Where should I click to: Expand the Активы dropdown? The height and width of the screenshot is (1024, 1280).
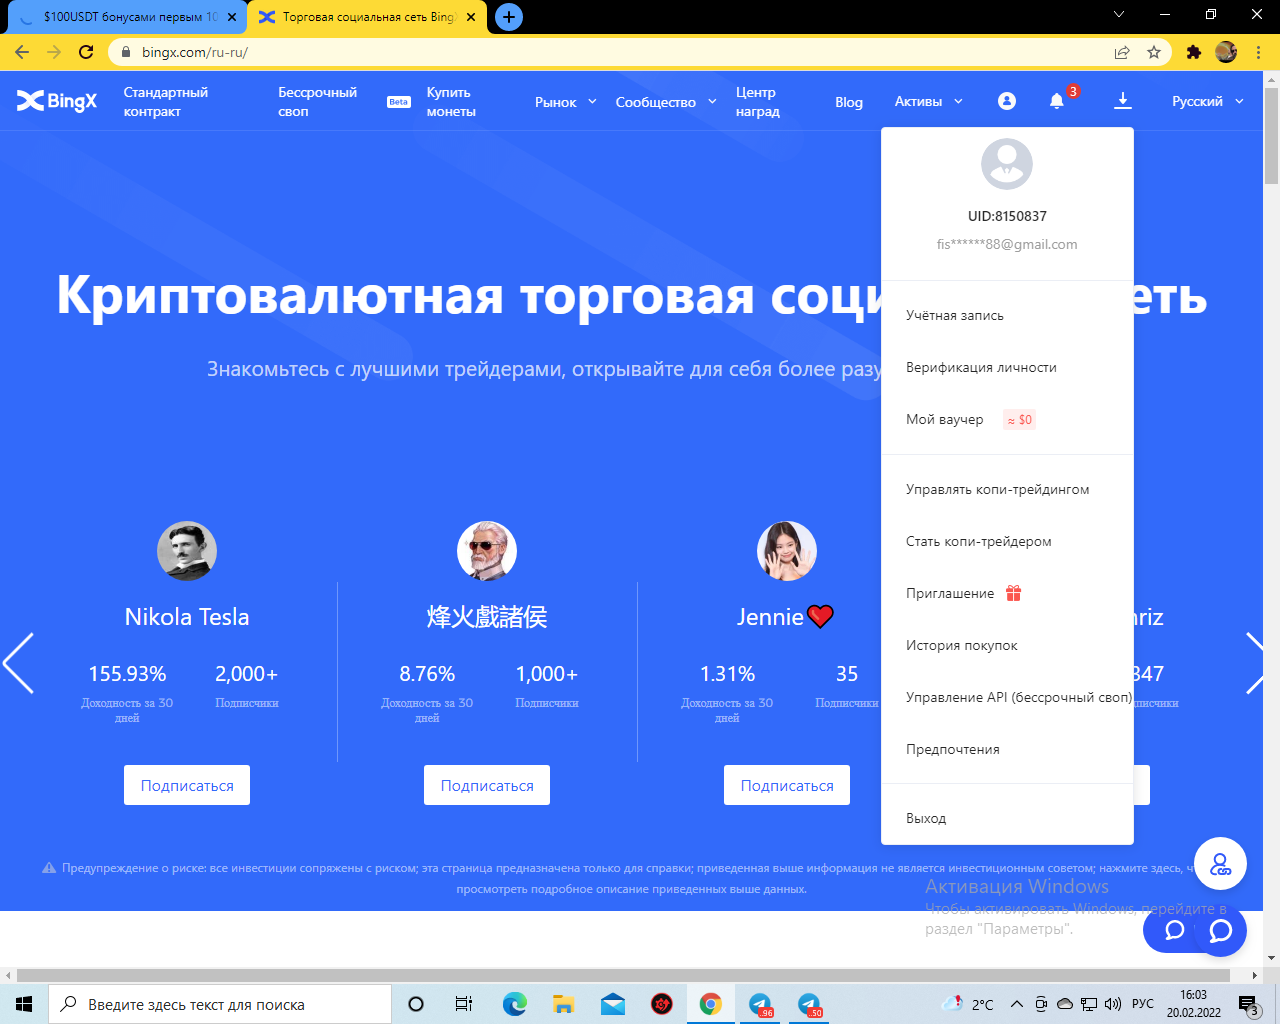click(x=929, y=102)
